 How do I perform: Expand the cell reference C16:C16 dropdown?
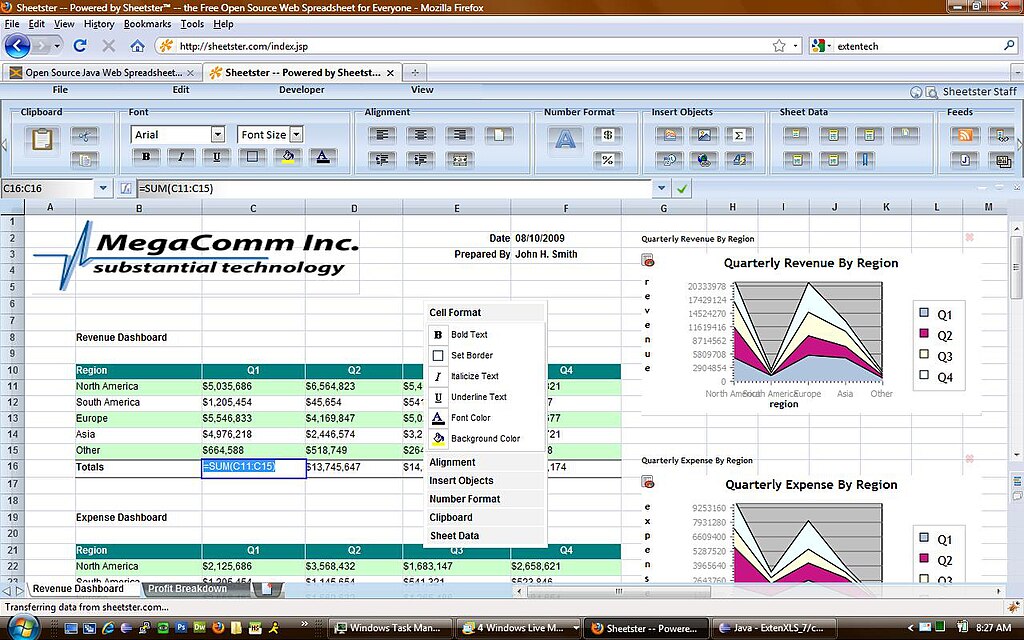(x=103, y=188)
